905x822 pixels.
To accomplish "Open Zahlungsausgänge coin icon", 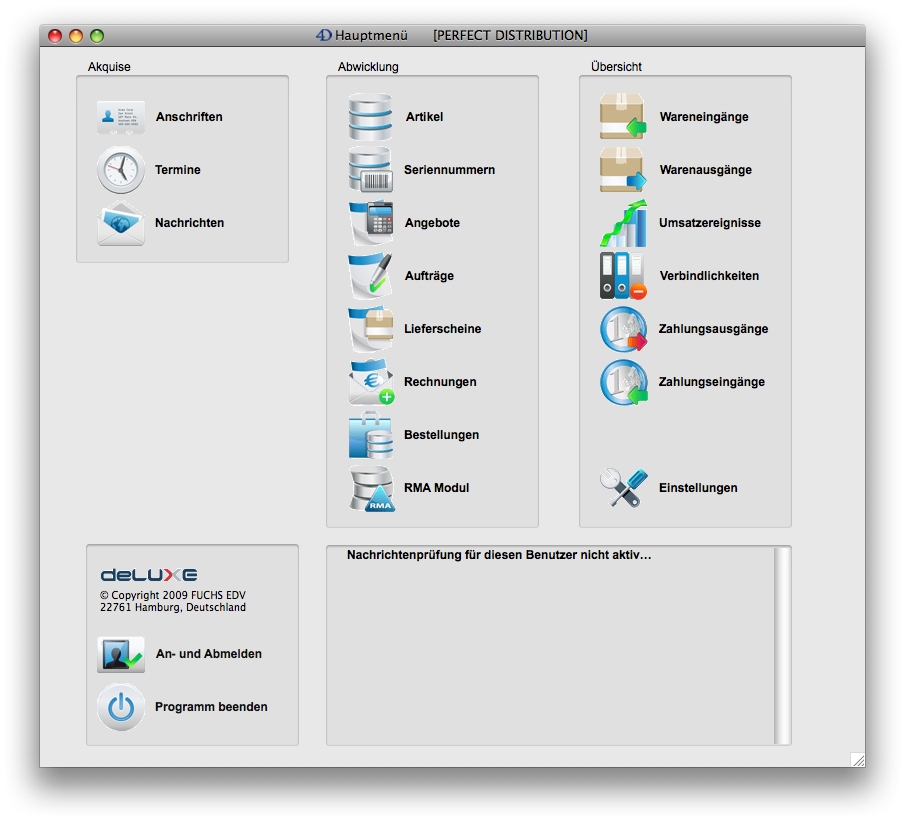I will 623,329.
